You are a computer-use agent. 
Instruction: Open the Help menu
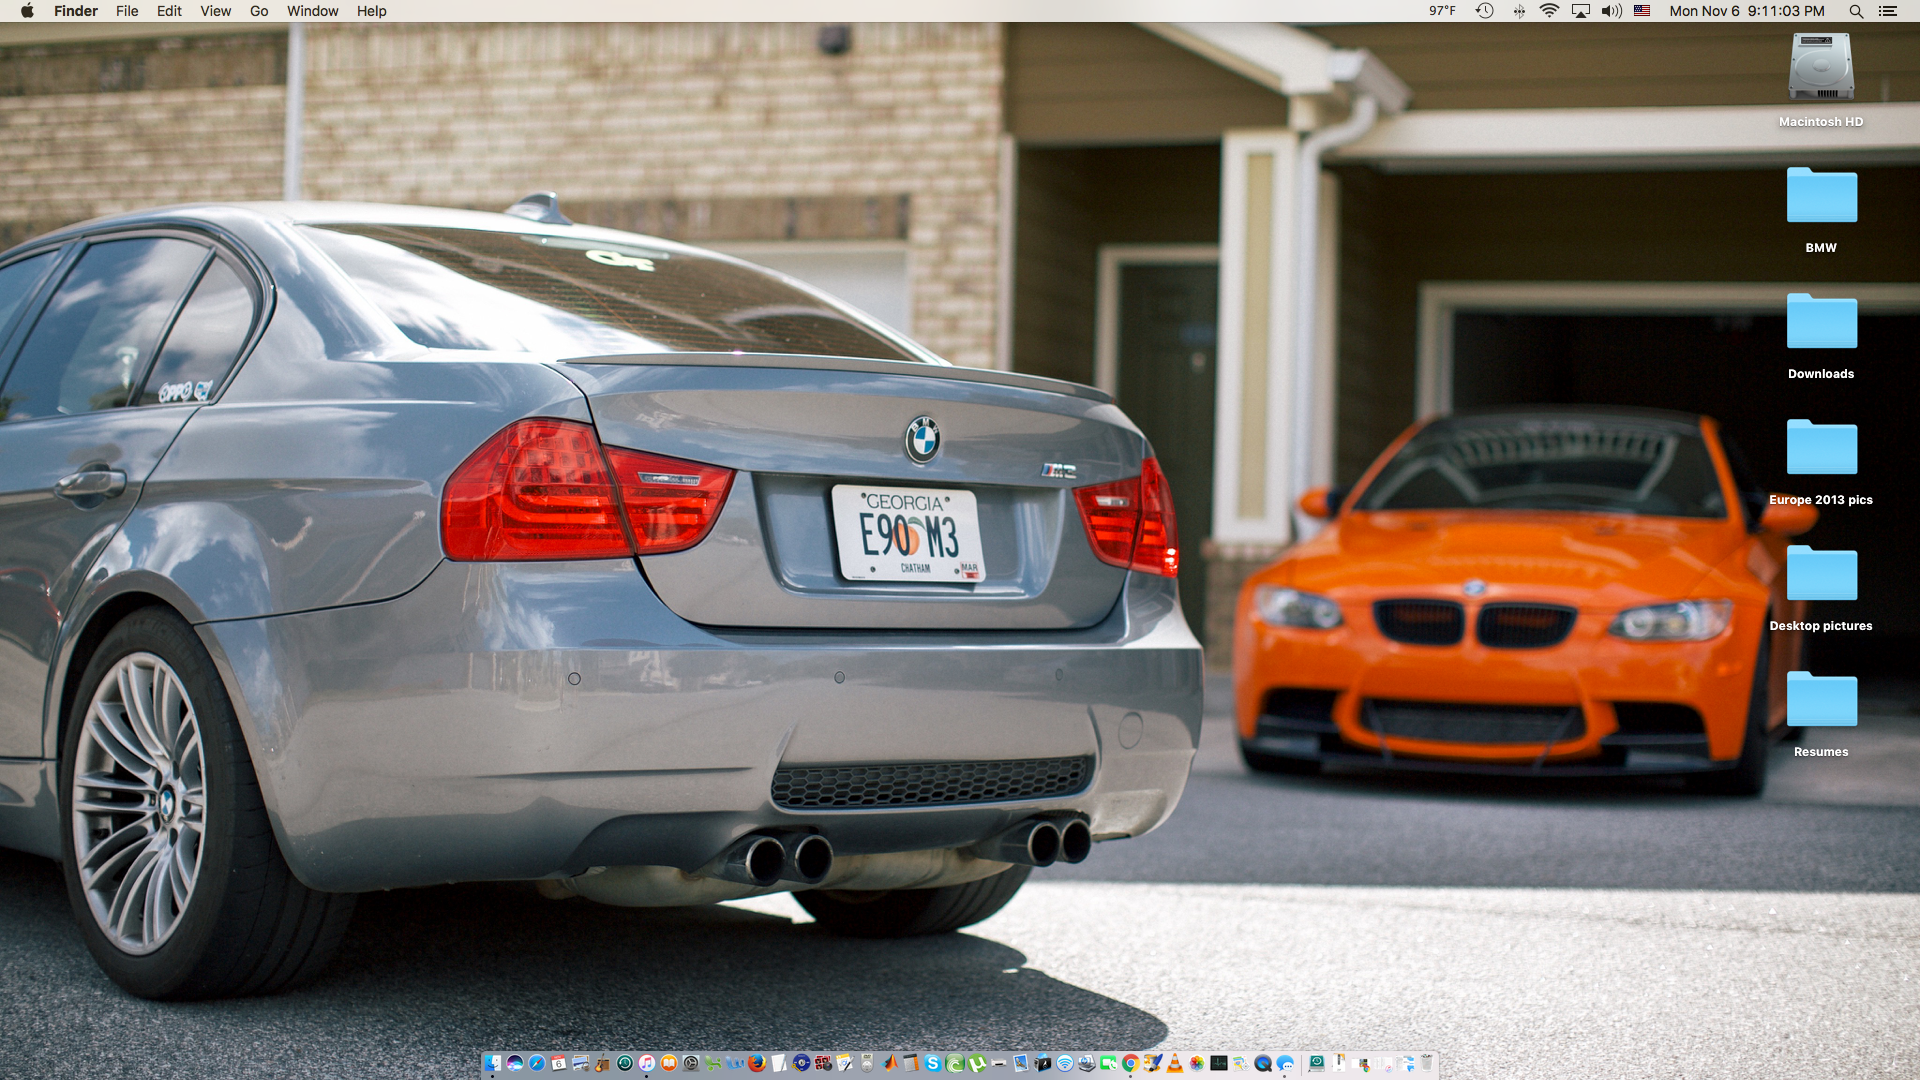tap(372, 11)
